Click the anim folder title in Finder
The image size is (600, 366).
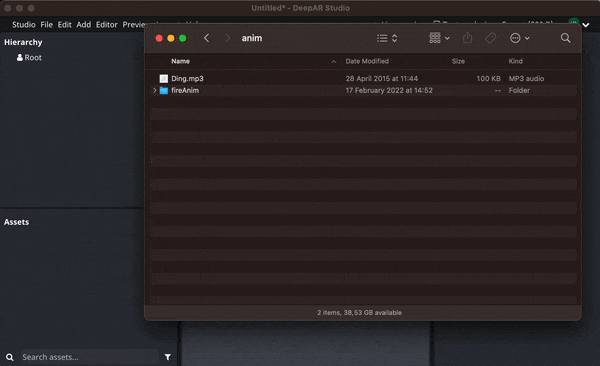coord(252,38)
